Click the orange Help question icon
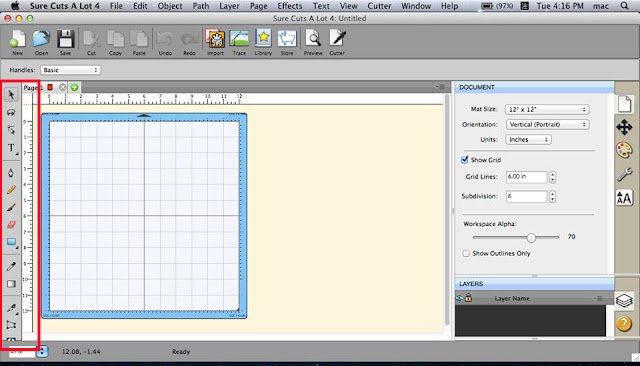Image resolution: width=640 pixels, height=366 pixels. tap(624, 324)
